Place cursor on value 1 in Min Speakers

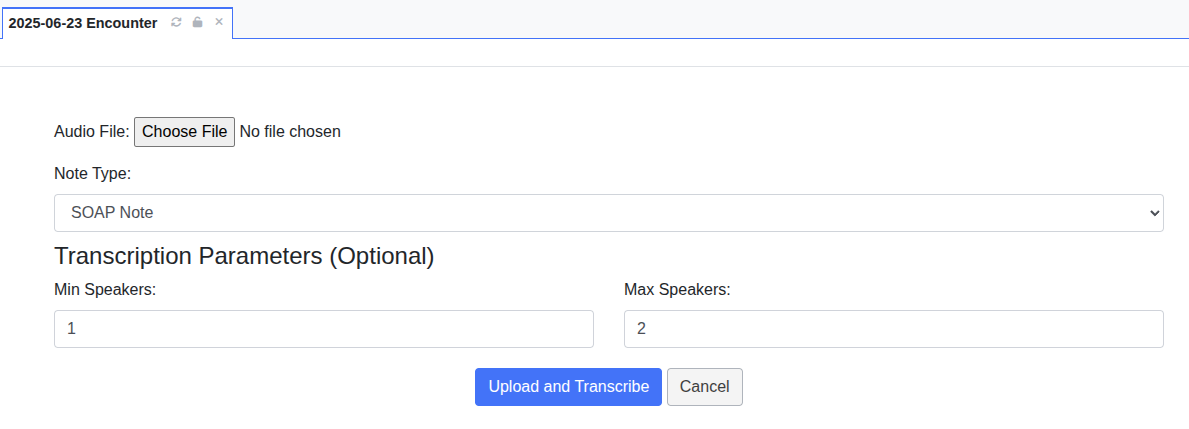[x=71, y=329]
